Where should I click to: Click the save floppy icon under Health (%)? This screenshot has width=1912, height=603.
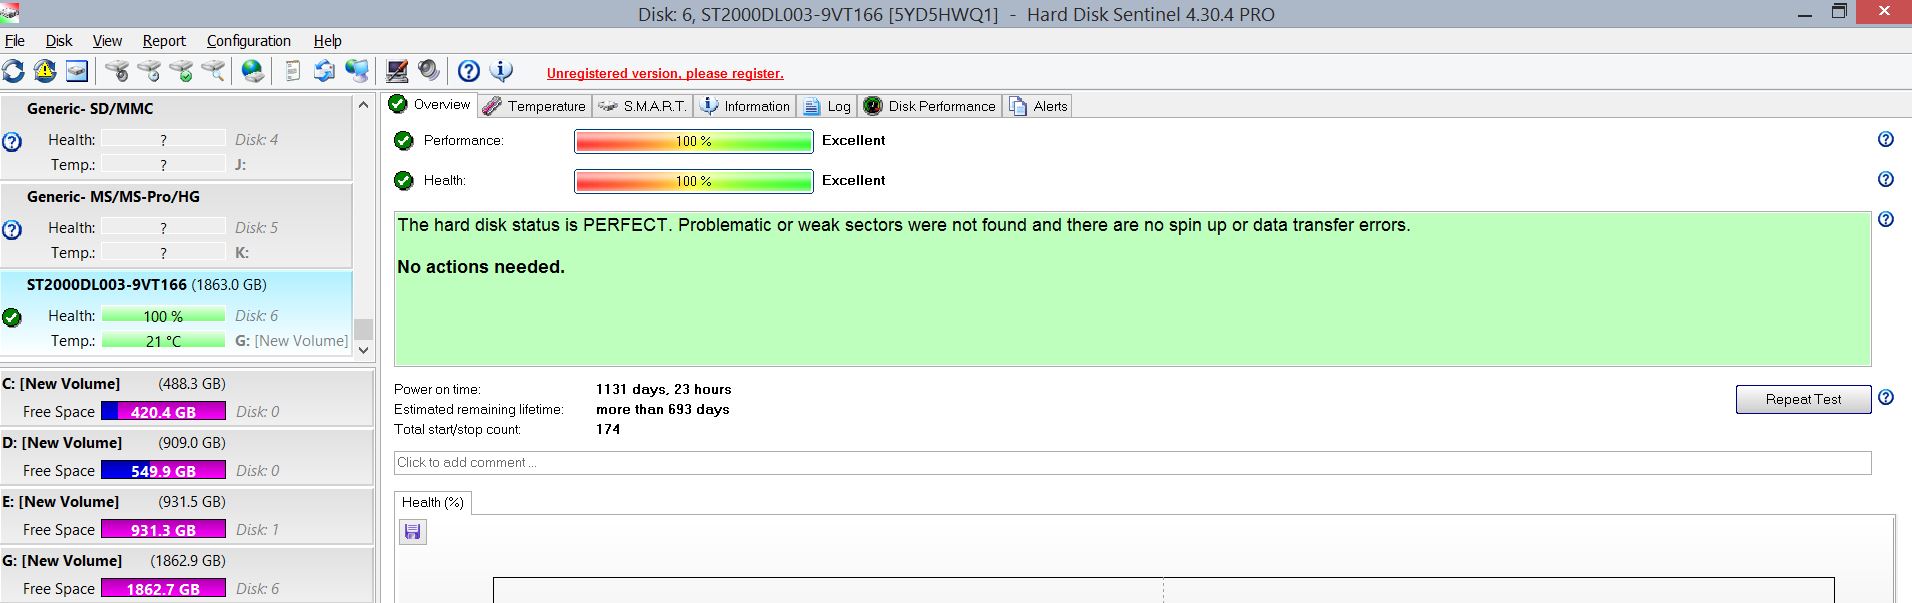tap(412, 532)
